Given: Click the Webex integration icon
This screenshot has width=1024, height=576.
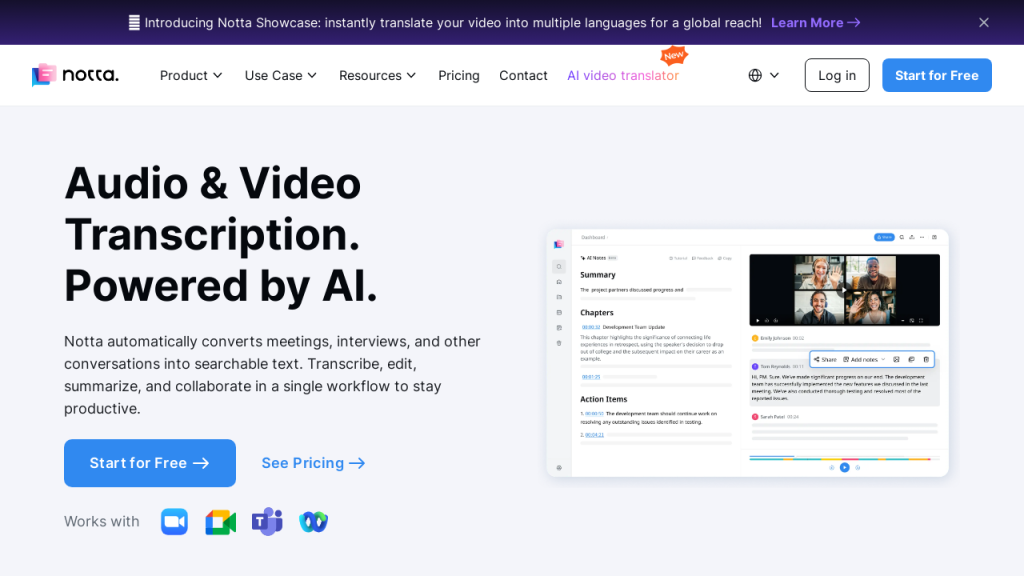Looking at the screenshot, I should [313, 521].
